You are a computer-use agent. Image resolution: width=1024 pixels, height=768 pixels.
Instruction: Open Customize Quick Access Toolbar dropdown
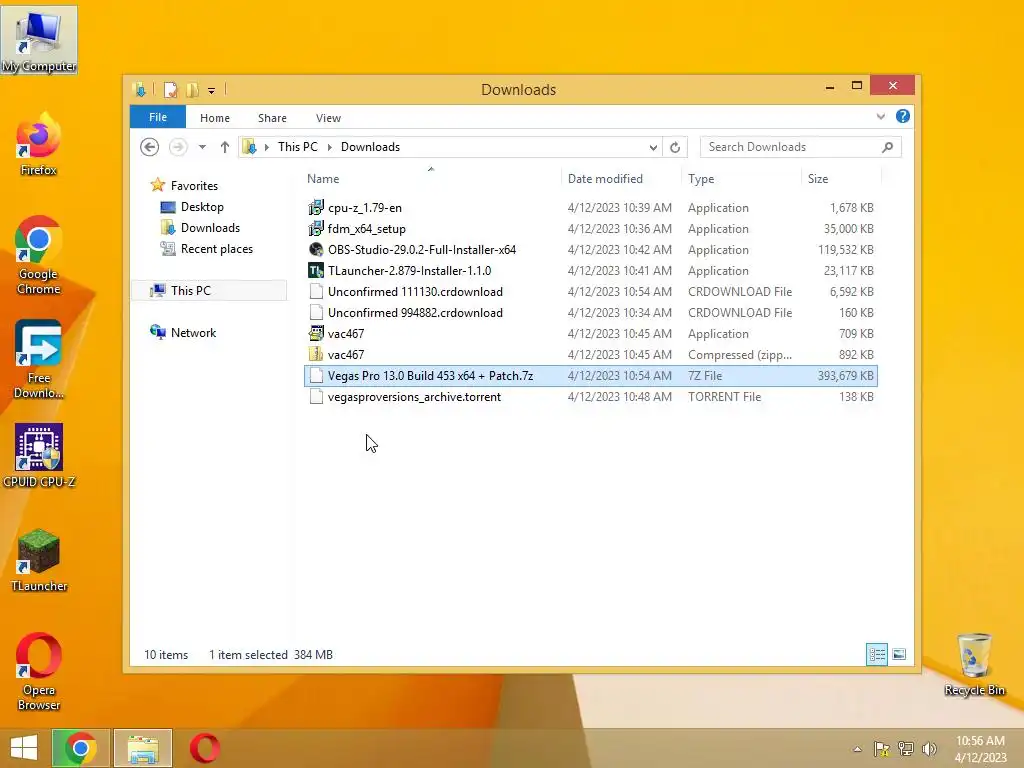click(212, 91)
